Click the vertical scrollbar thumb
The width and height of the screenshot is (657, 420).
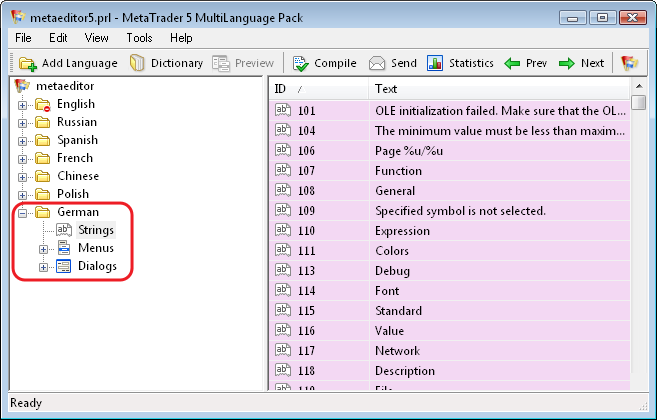coord(639,103)
